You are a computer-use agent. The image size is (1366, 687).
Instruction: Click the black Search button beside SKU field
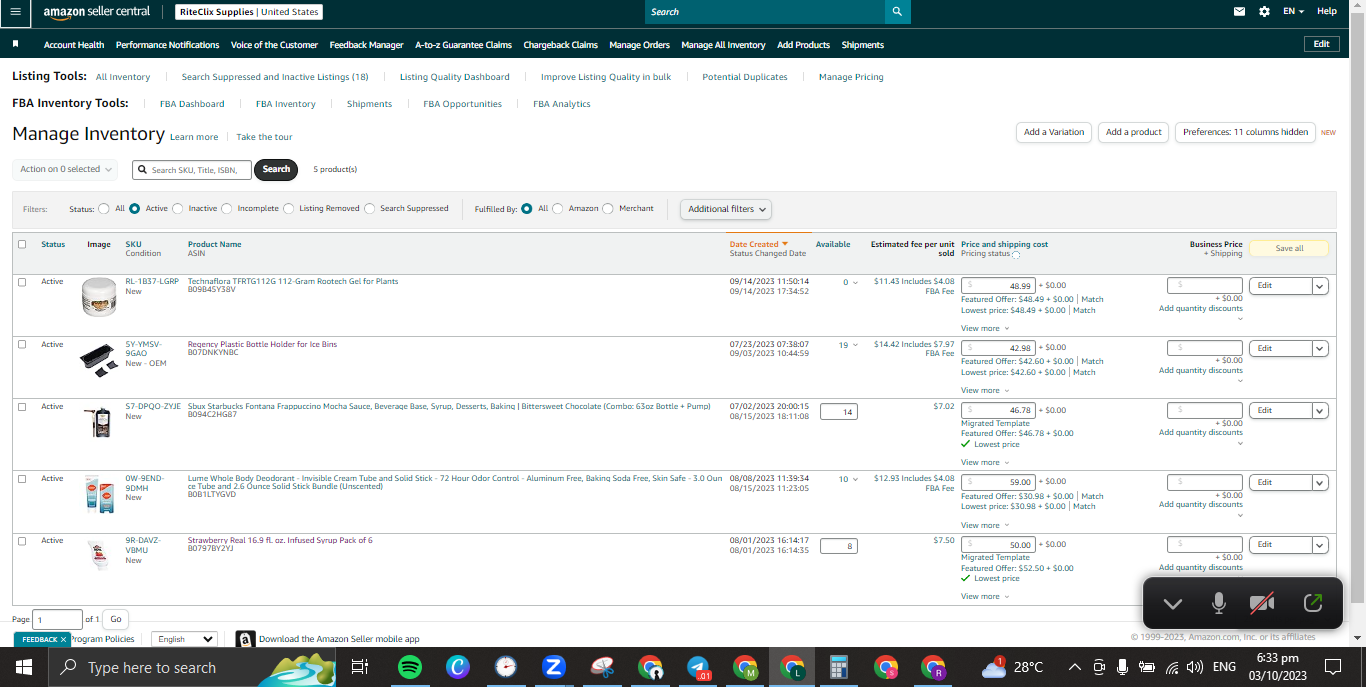pyautogui.click(x=277, y=169)
